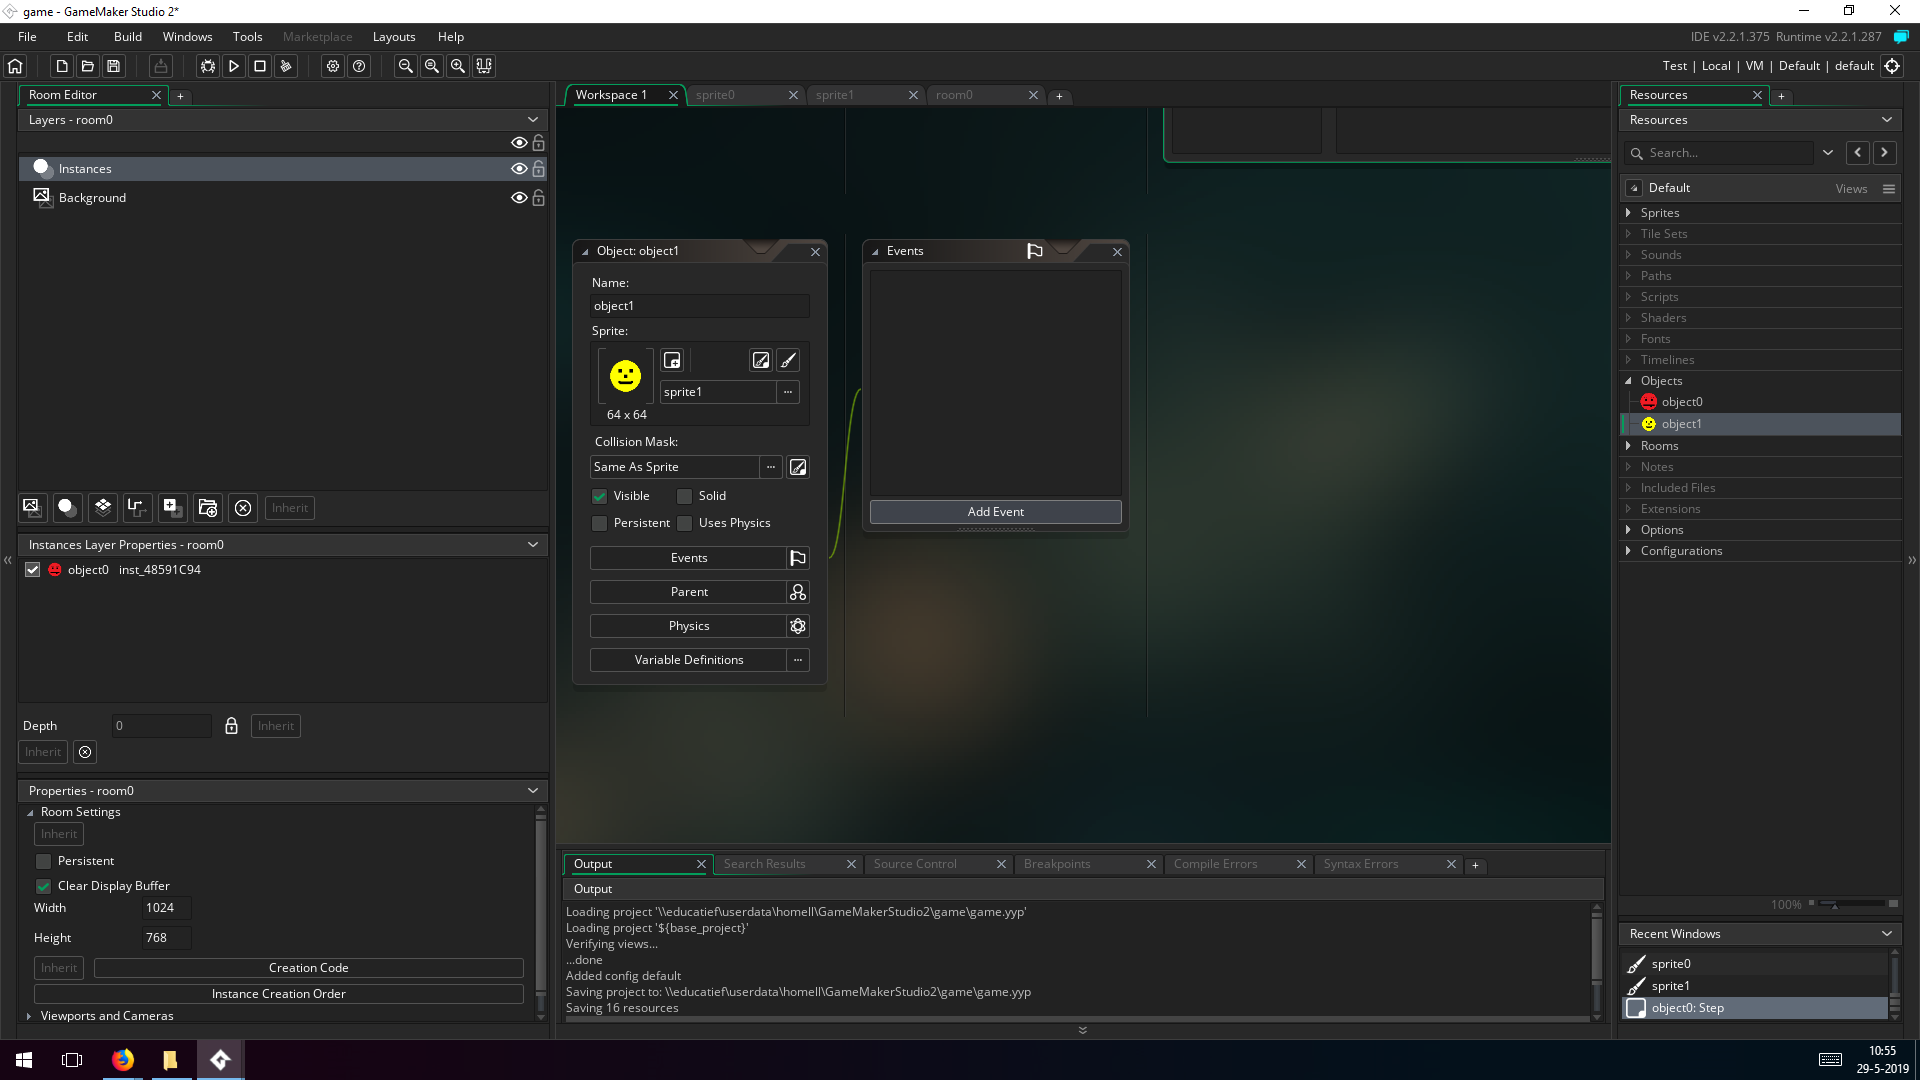1920x1080 pixels.
Task: Run the game with Play button
Action: point(234,66)
